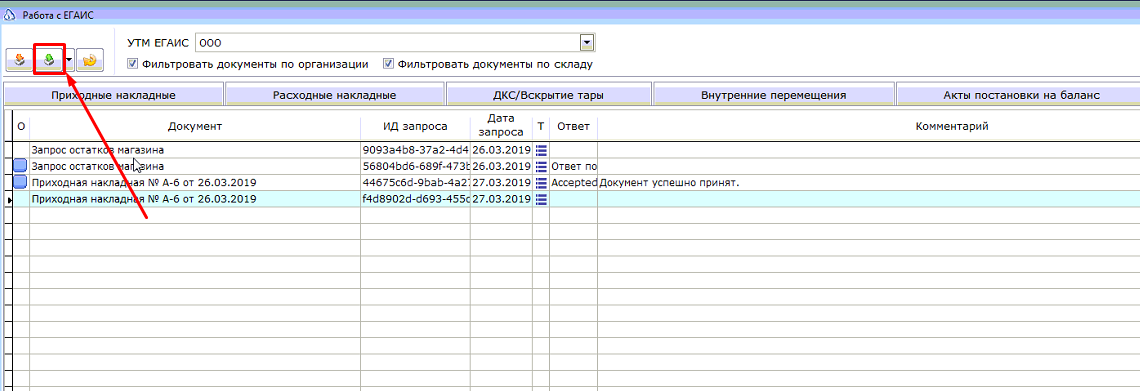
Task: Open the list icon for request 9093a4b8
Action: [x=541, y=150]
